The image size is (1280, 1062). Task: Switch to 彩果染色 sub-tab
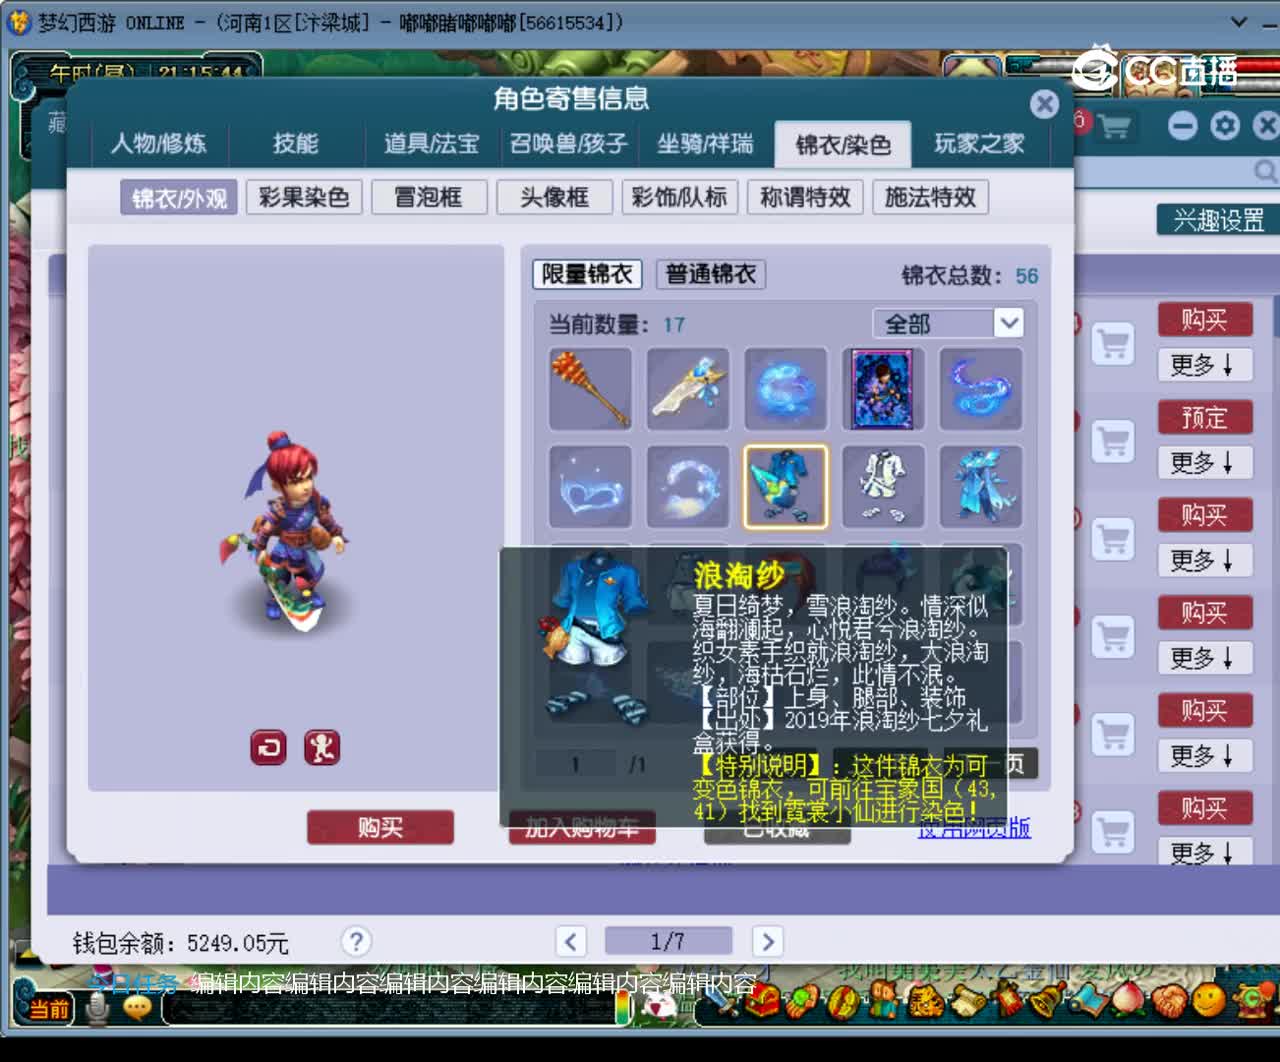pos(304,197)
